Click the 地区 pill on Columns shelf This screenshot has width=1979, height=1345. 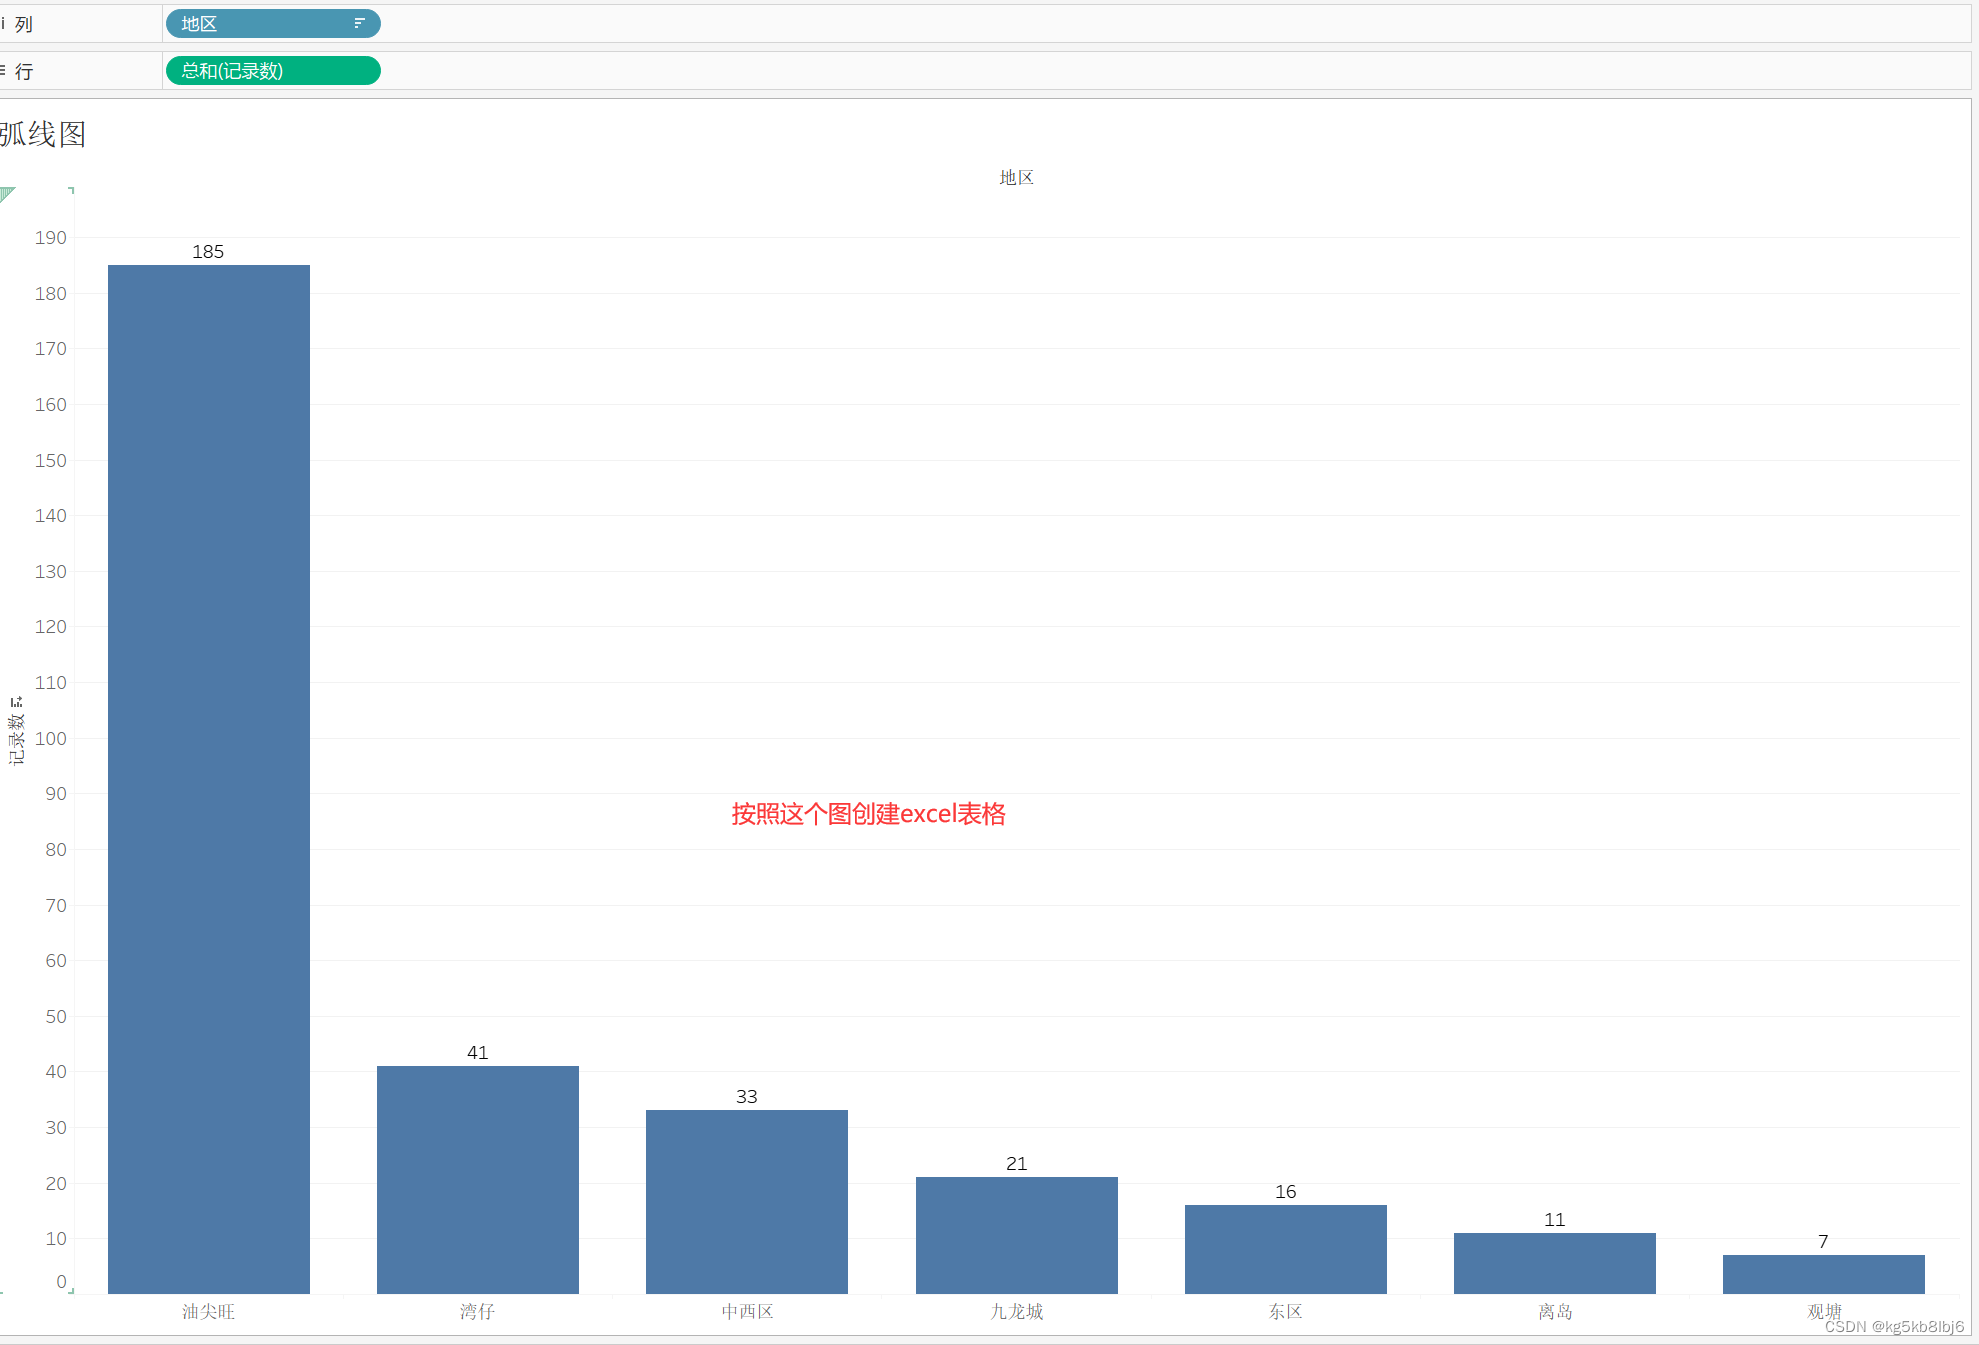tap(273, 24)
